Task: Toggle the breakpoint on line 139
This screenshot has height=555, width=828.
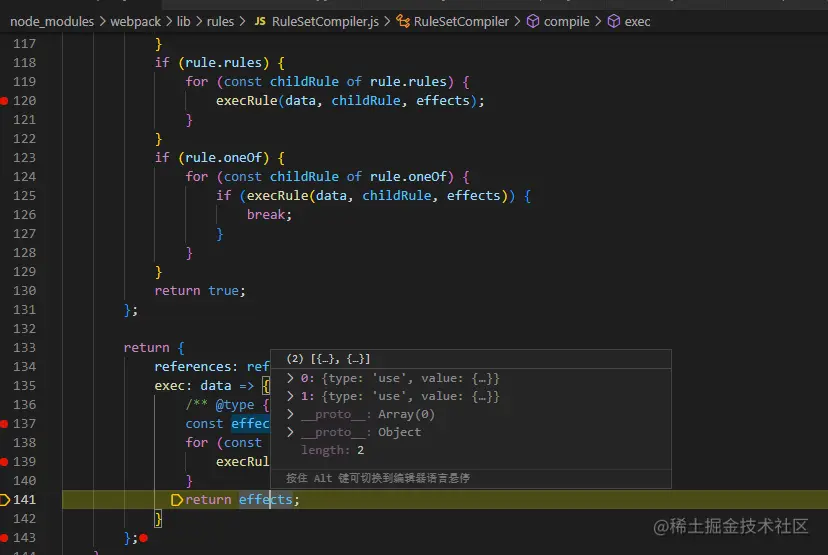Action: [x=4, y=462]
